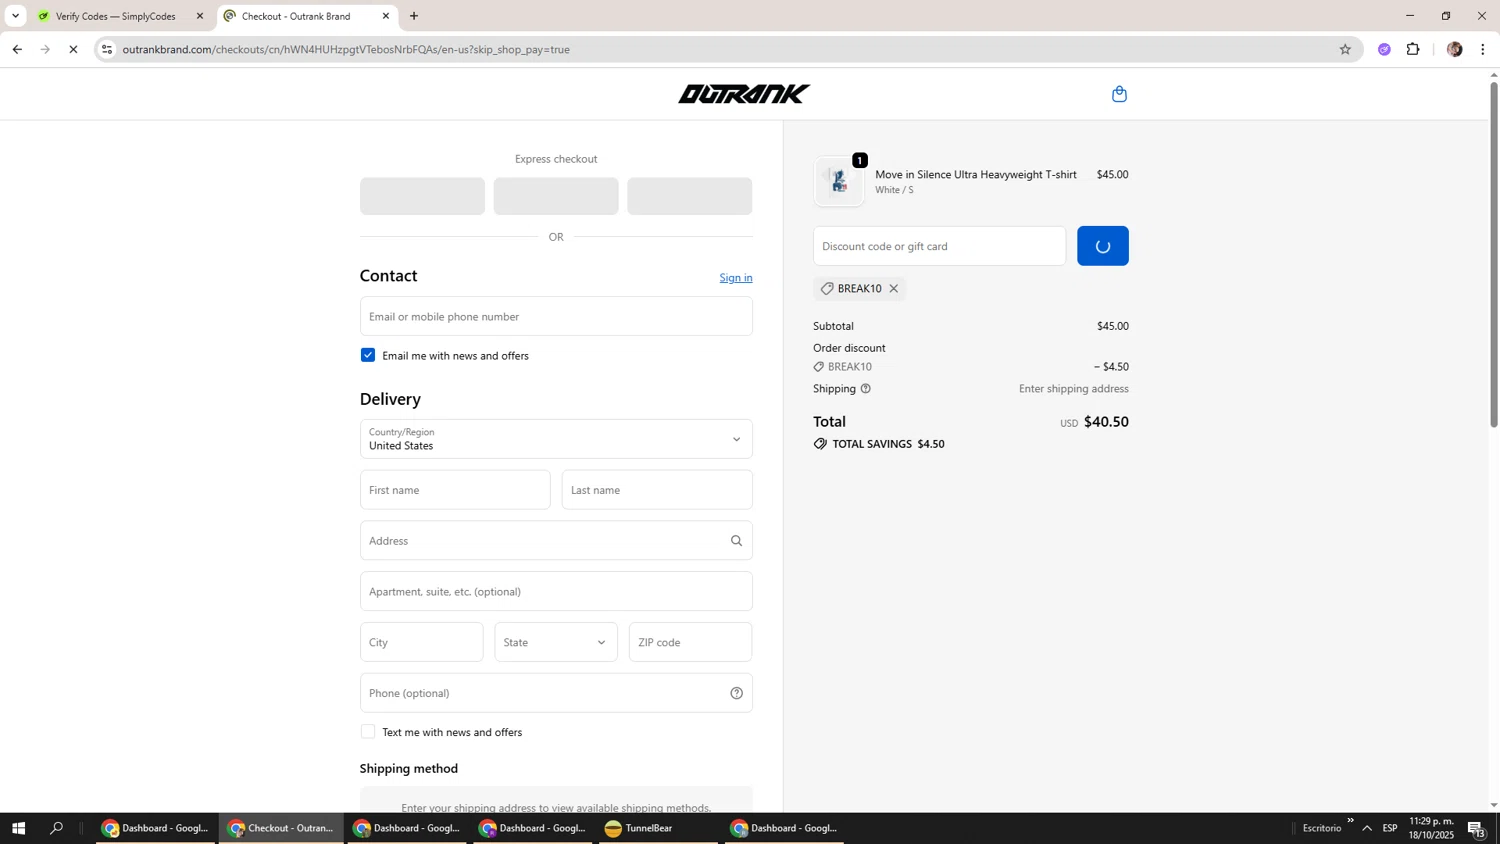Open the Windows Start menu
The height and width of the screenshot is (844, 1500).
click(x=17, y=828)
